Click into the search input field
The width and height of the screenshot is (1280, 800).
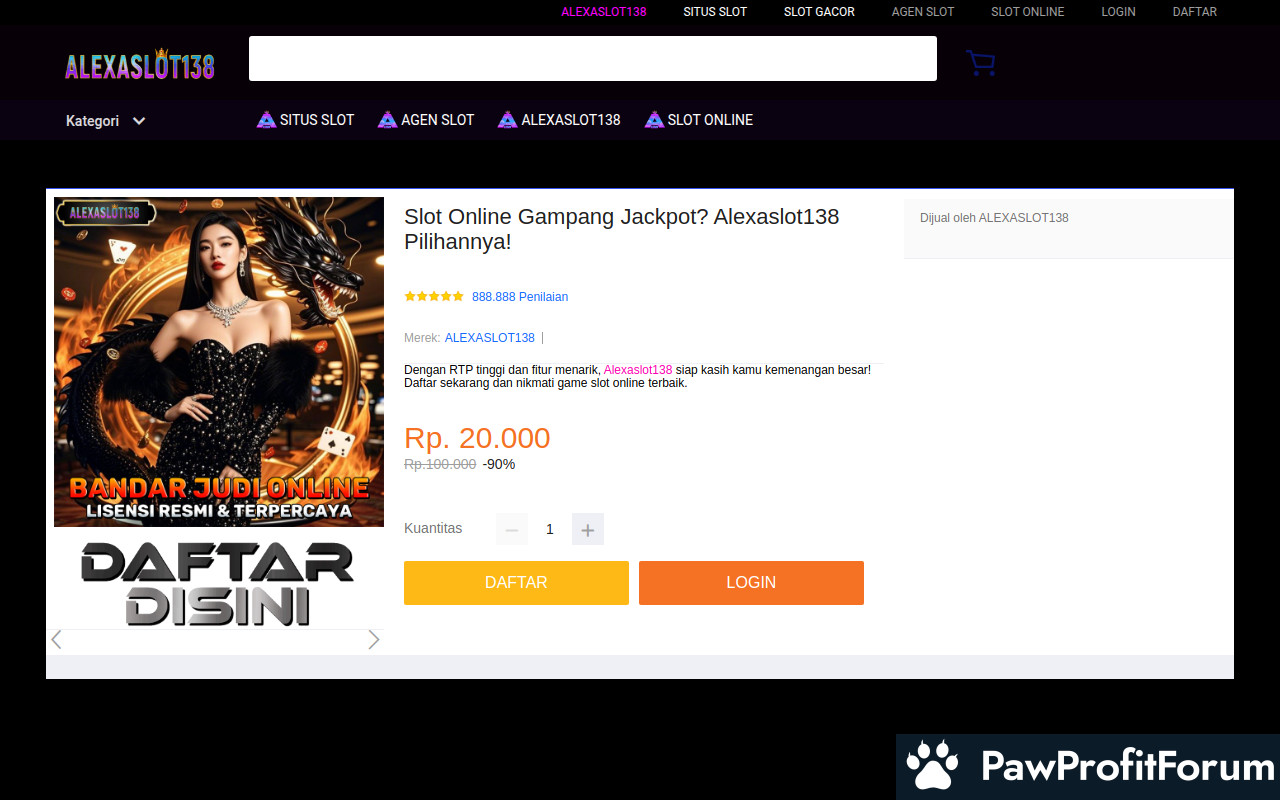pyautogui.click(x=592, y=59)
